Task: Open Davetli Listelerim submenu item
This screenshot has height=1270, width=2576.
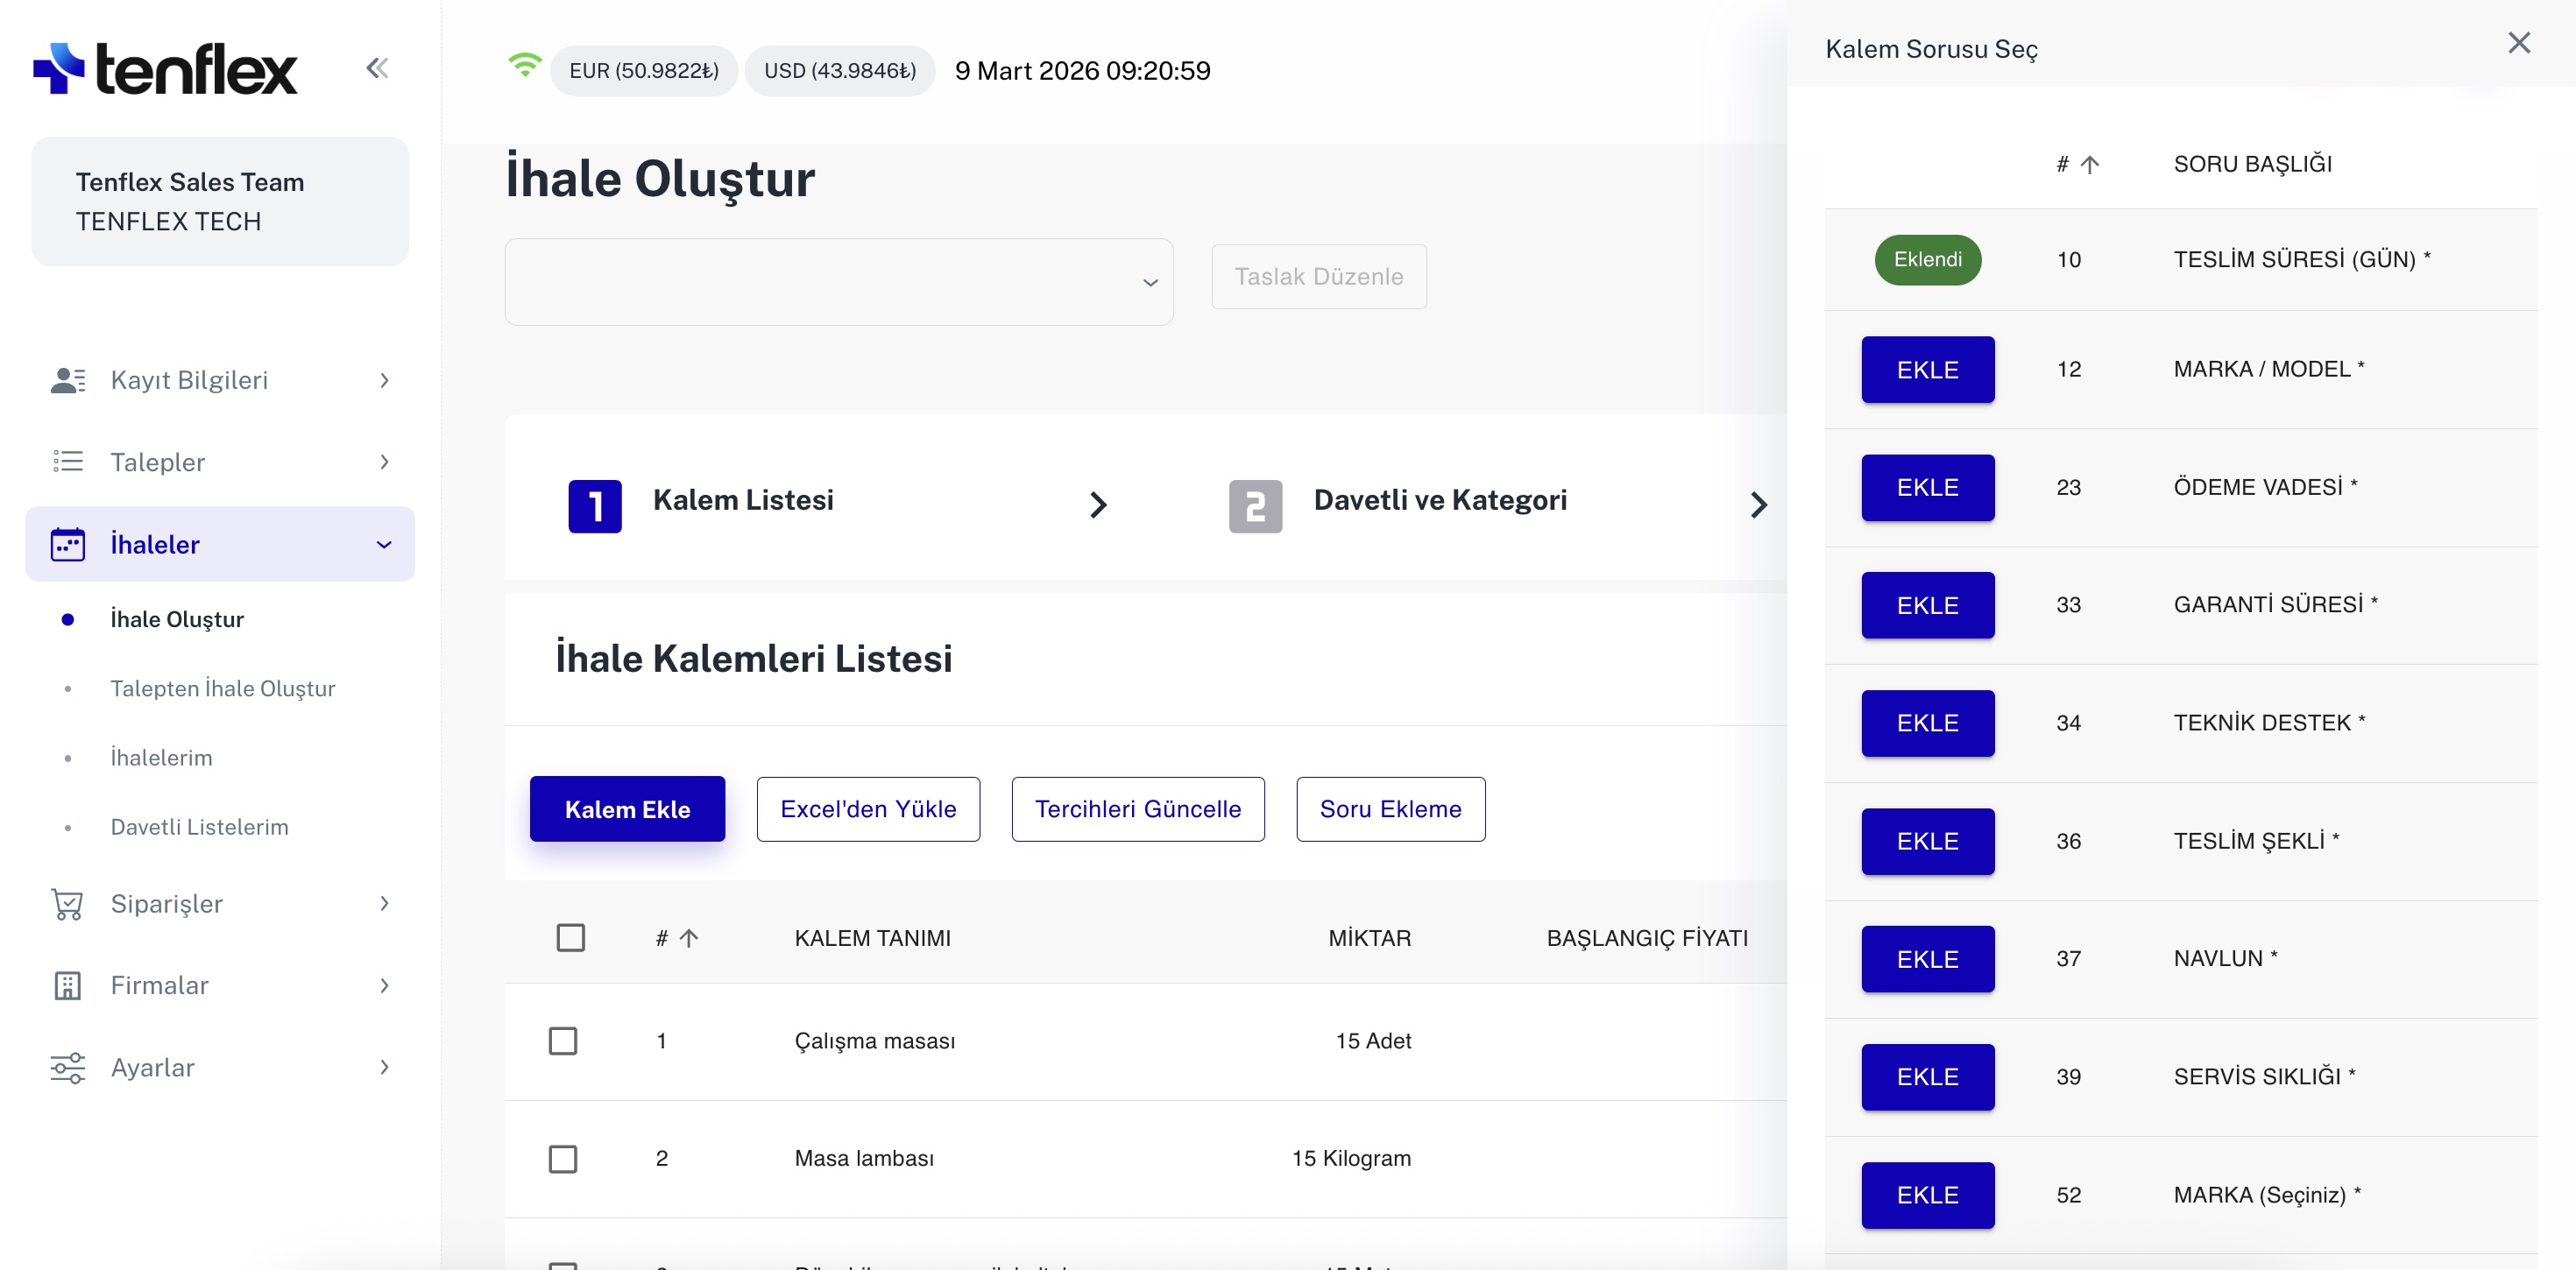Action: tap(199, 827)
